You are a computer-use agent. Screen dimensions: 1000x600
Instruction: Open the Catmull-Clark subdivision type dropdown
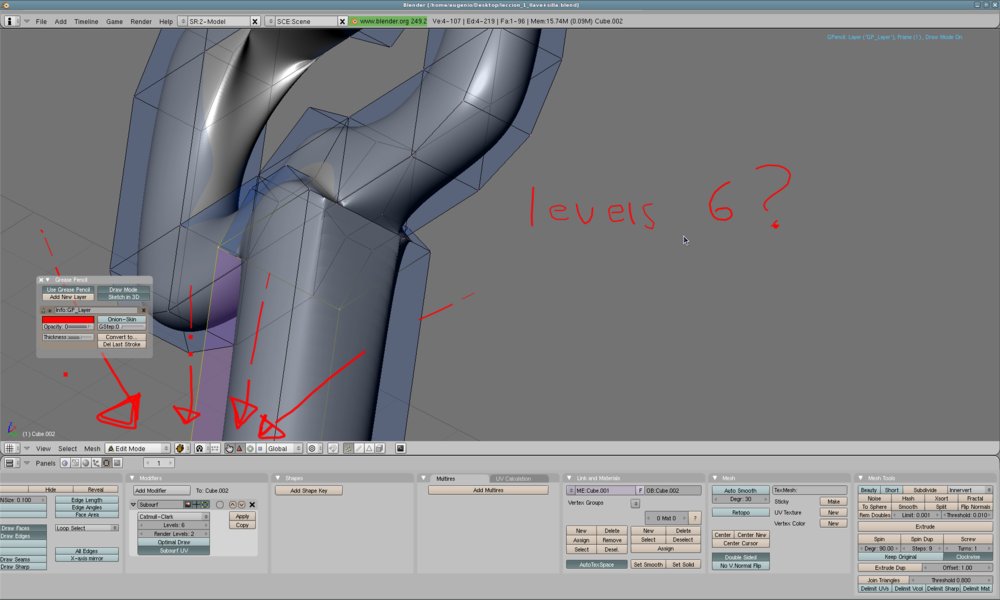(173, 516)
